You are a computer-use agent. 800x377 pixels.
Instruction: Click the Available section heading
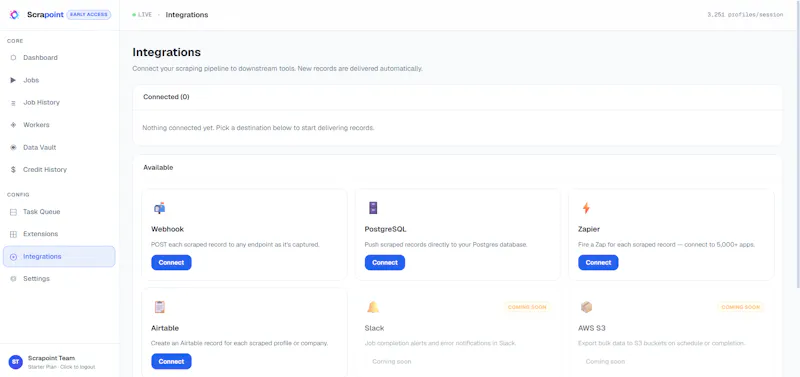click(158, 167)
